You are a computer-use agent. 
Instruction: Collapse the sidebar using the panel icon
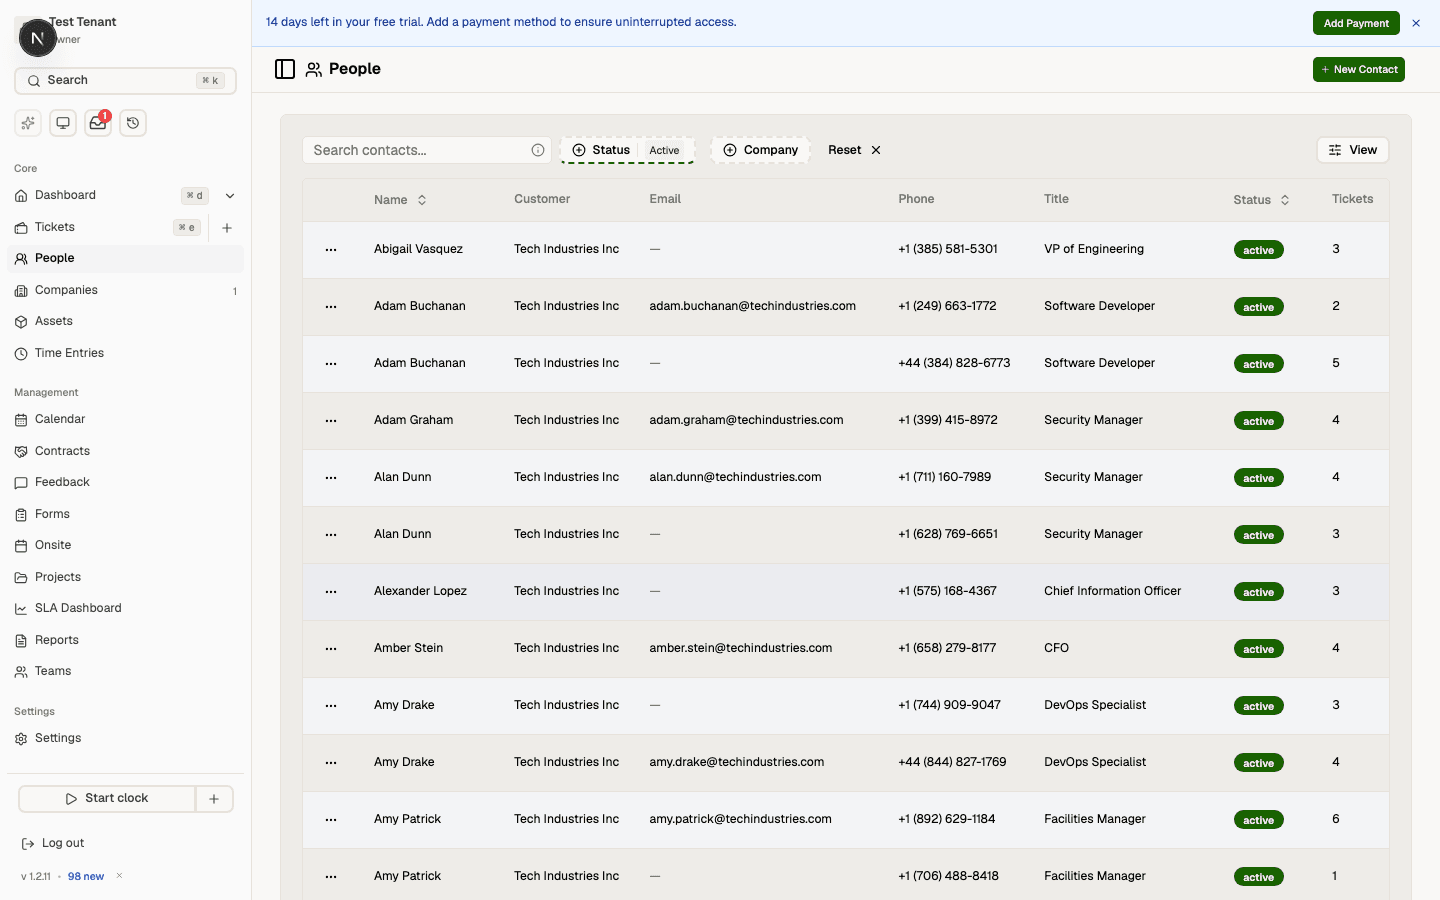point(285,68)
